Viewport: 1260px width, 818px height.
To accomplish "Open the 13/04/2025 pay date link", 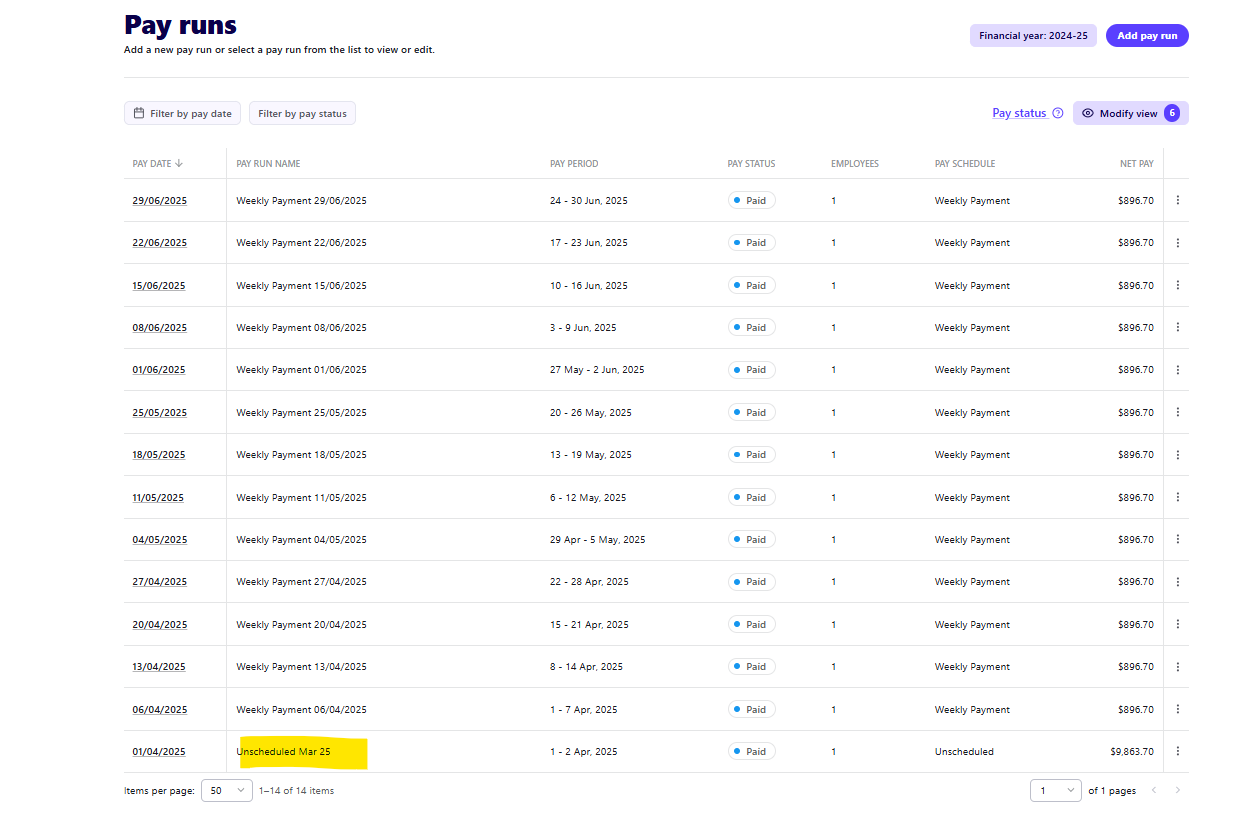I will 159,666.
